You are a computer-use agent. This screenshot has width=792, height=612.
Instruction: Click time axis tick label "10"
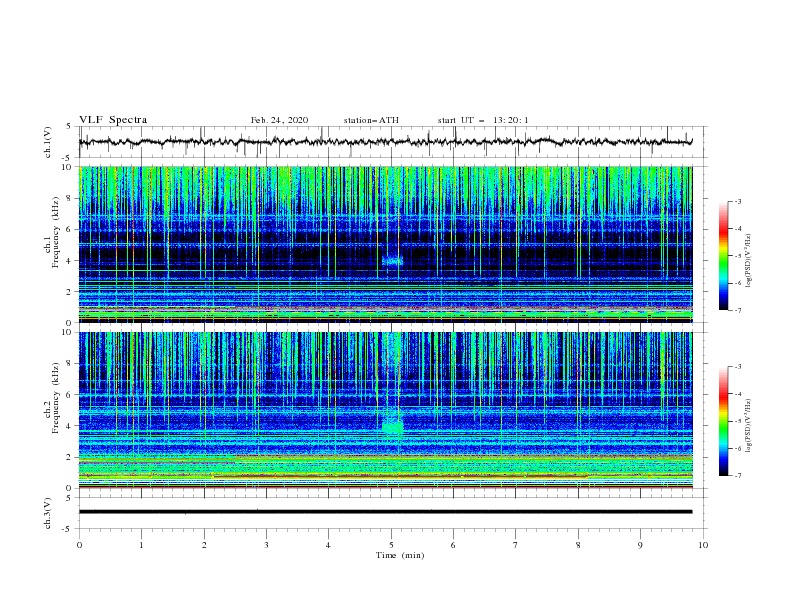point(703,545)
